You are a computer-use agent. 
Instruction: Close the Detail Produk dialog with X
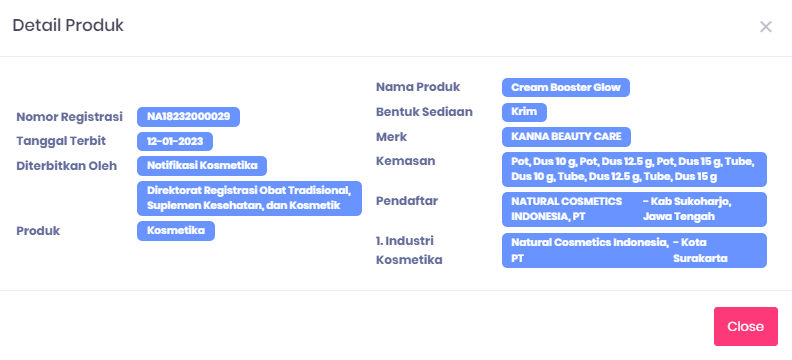(x=766, y=27)
